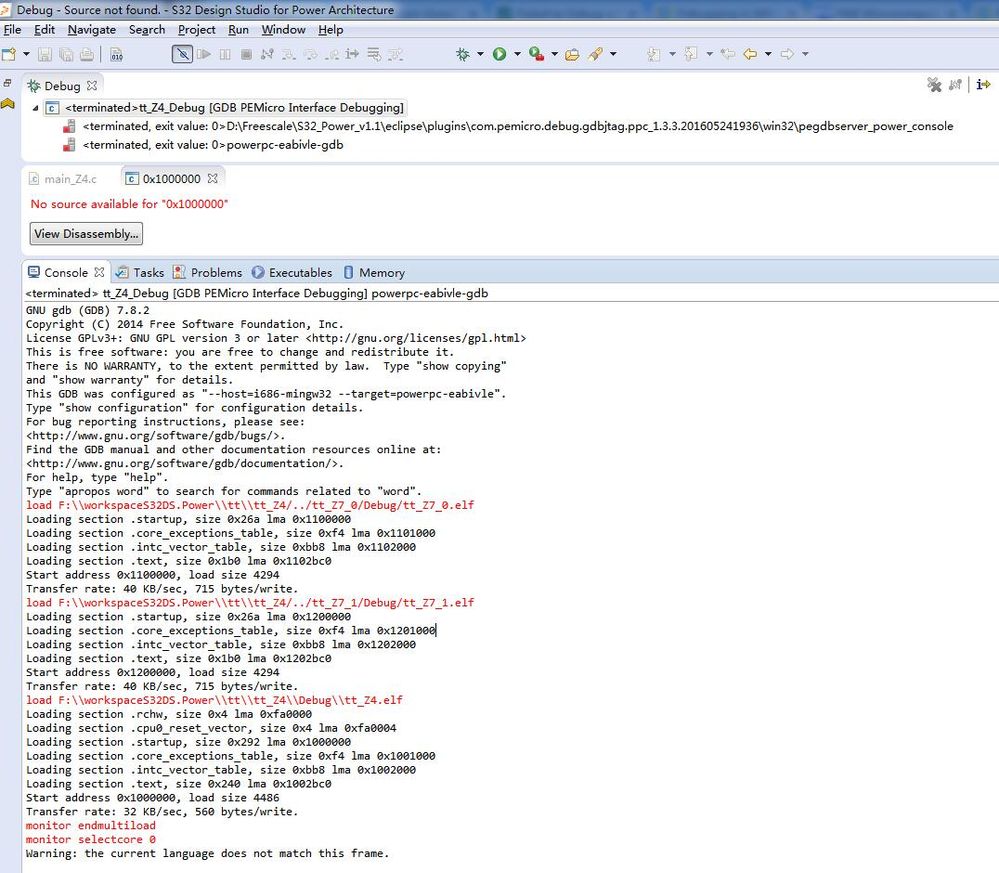The image size is (999, 873).
Task: Open the Search menu
Action: [147, 30]
